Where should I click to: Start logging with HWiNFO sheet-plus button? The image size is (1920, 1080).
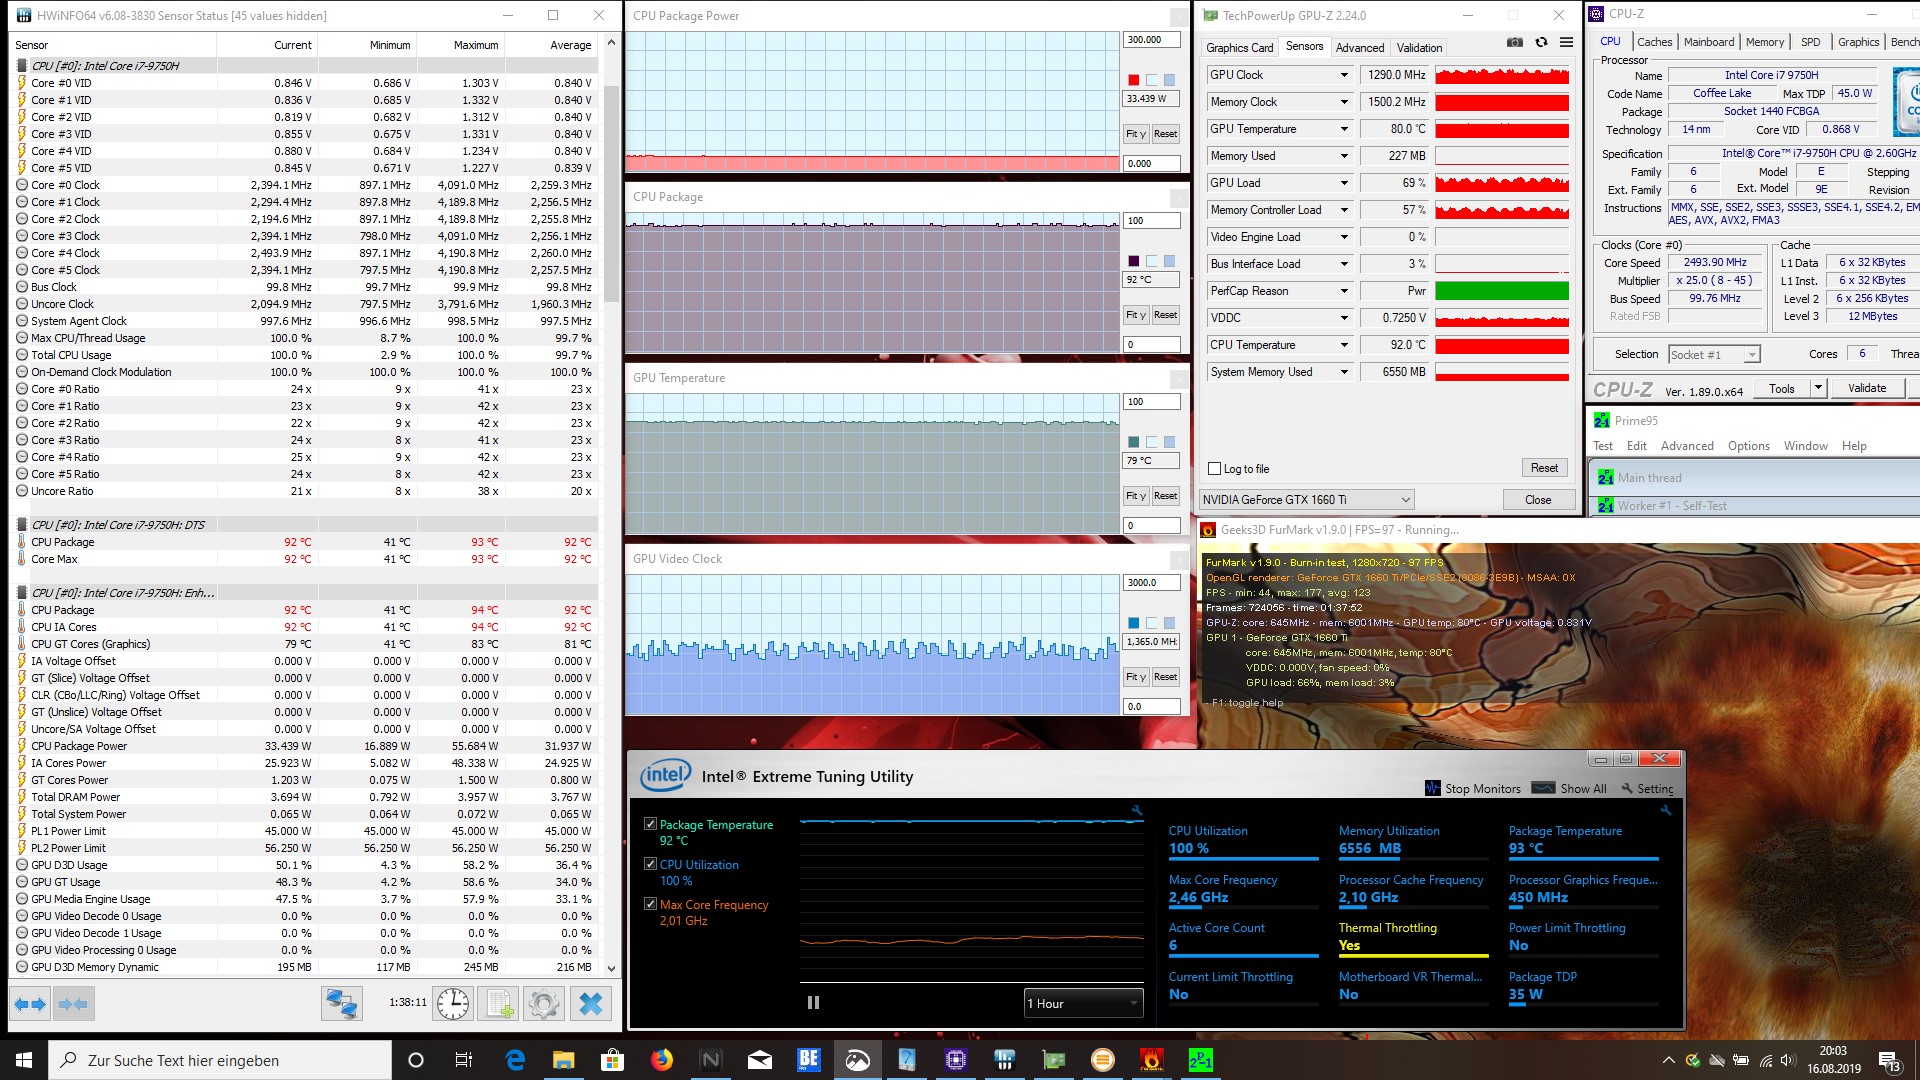coord(499,1003)
